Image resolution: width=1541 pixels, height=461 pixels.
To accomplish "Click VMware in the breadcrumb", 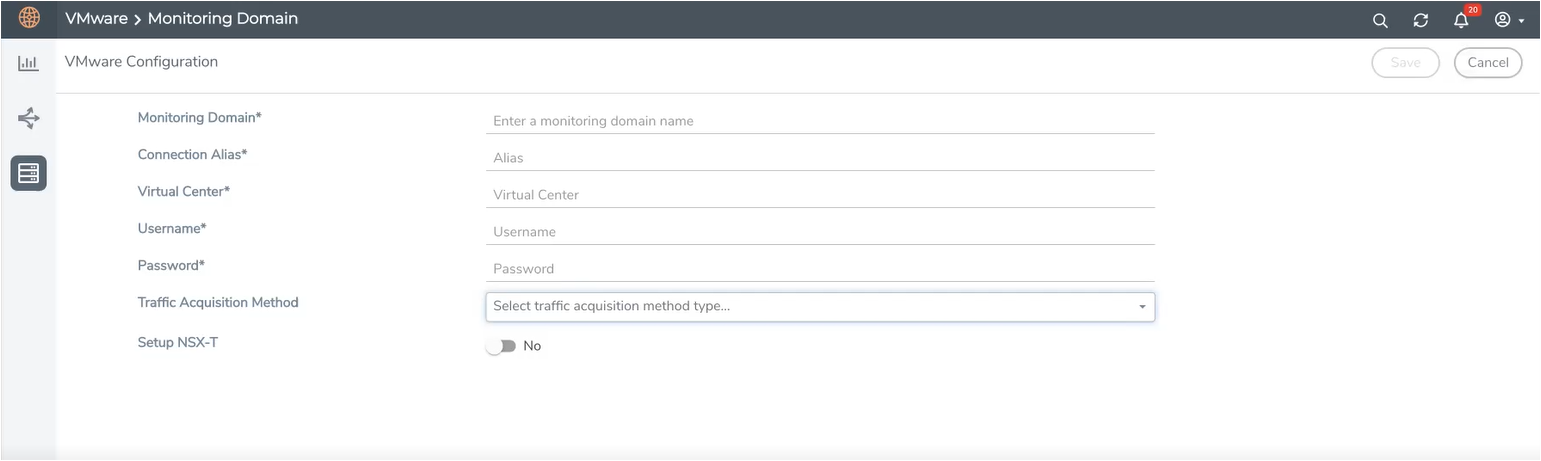I will (x=96, y=18).
